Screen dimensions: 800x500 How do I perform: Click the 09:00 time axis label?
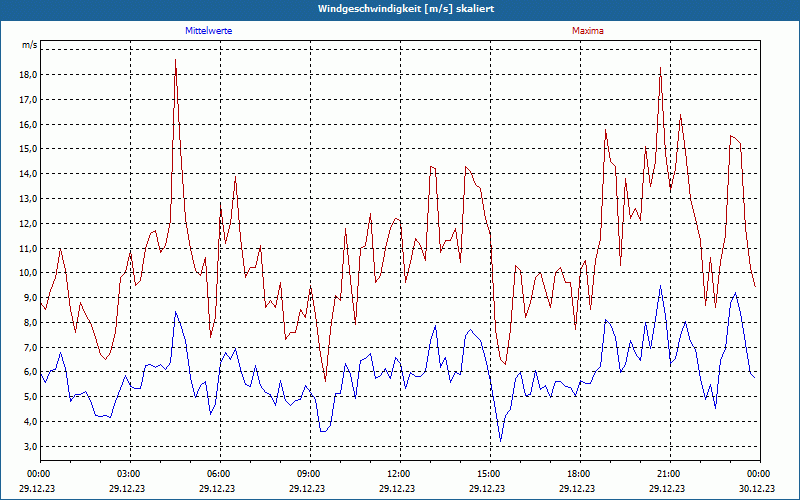(x=310, y=474)
